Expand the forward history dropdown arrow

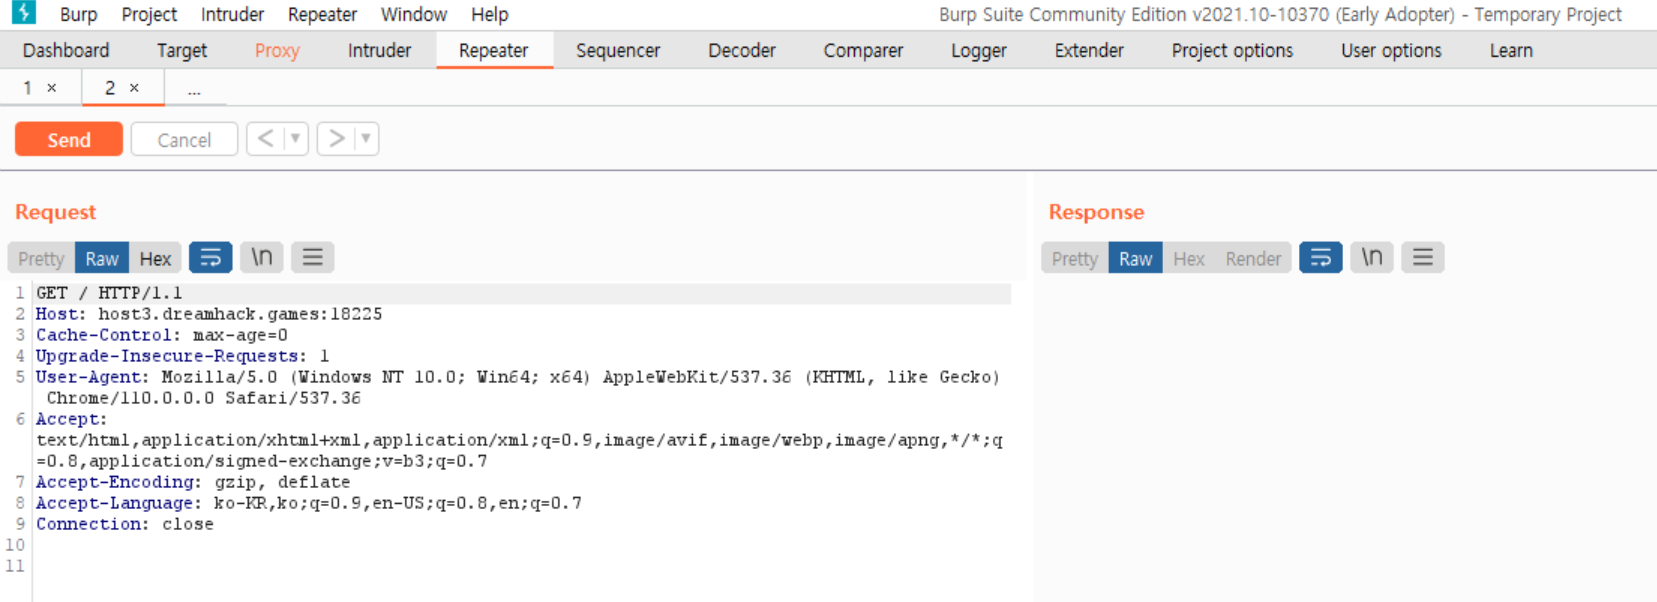point(366,139)
